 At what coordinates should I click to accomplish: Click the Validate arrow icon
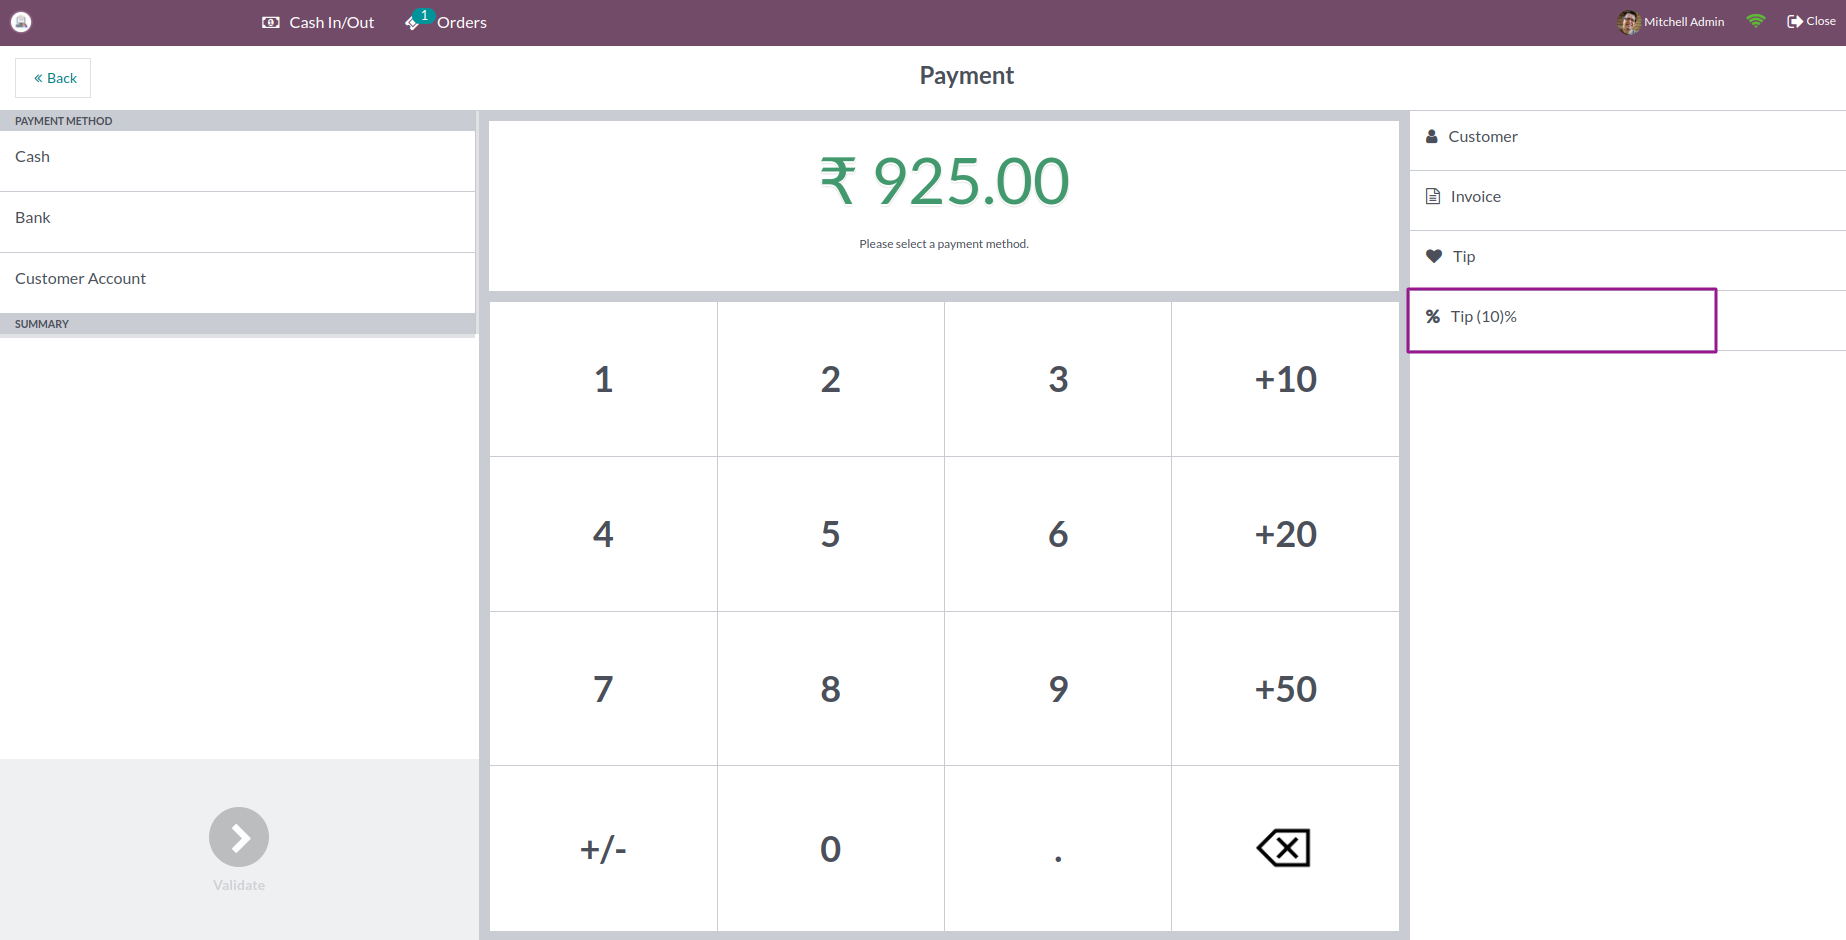(239, 837)
